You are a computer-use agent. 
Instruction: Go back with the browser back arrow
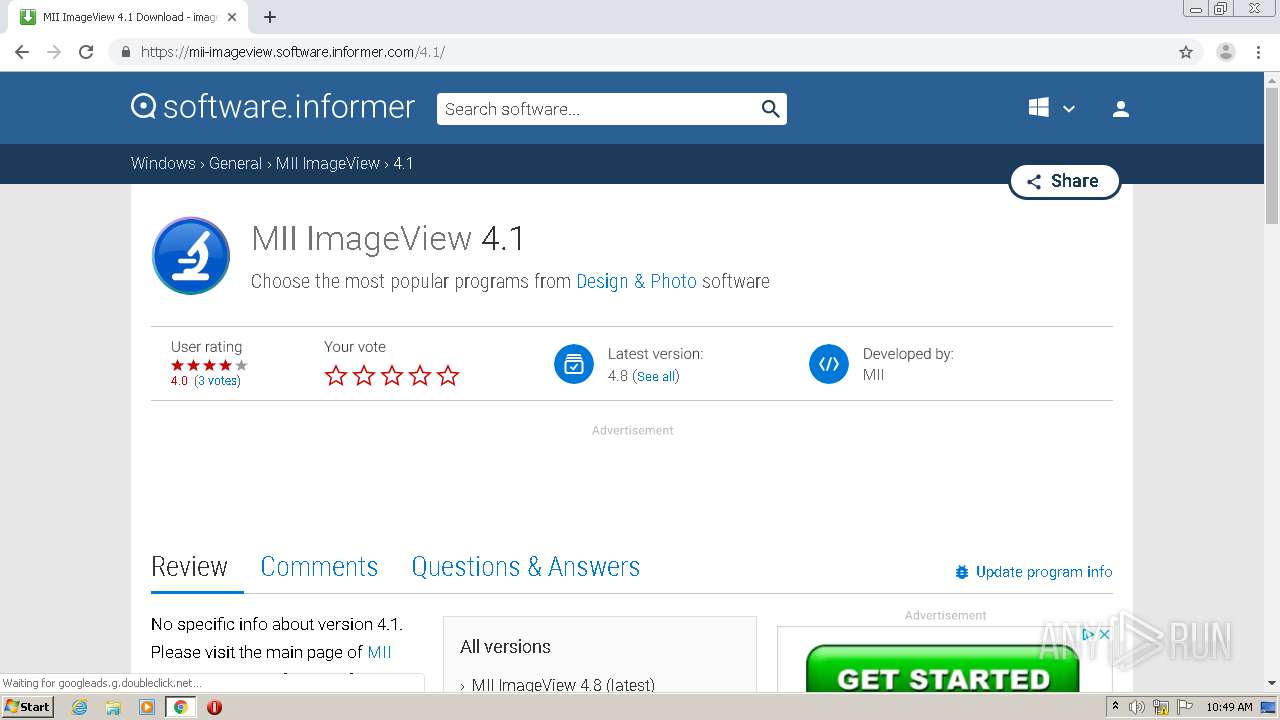(x=22, y=52)
